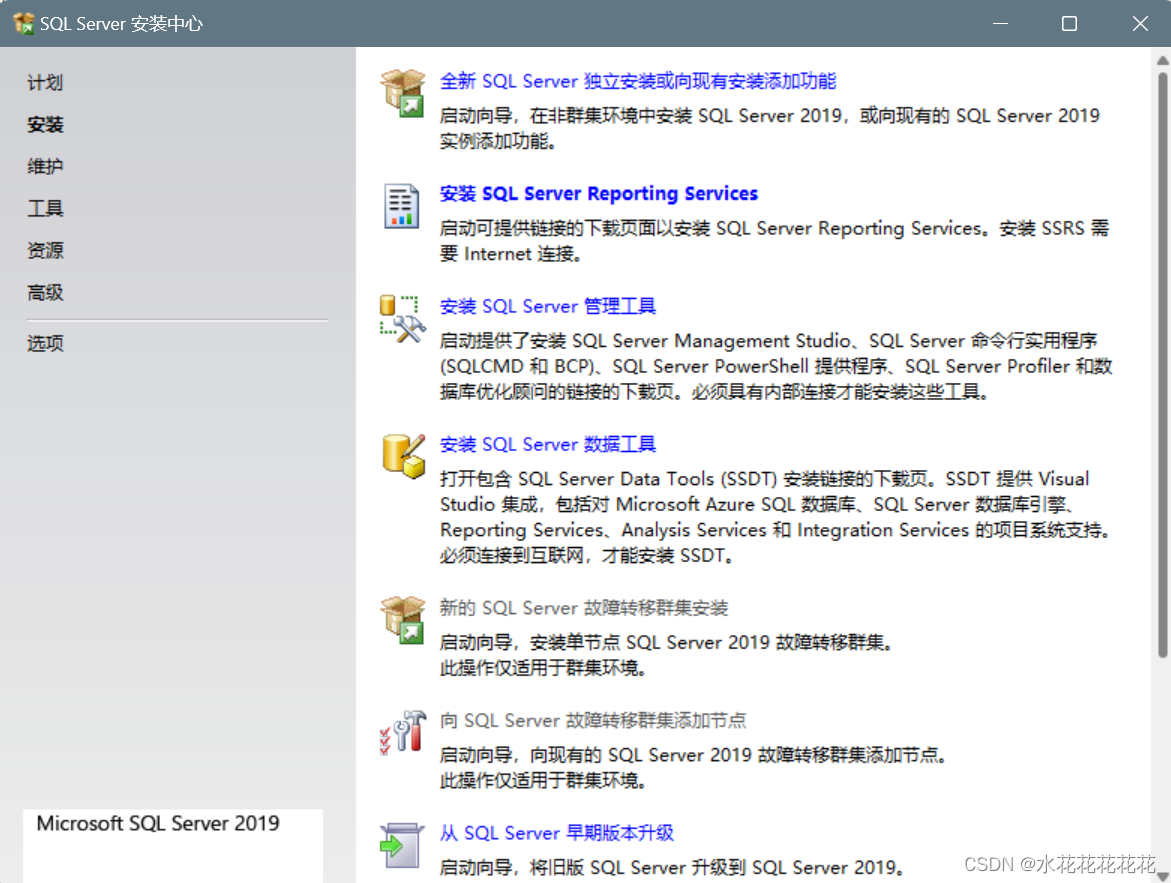
Task: Minimize the SQL Server 安装中心 window
Action: tap(1000, 24)
